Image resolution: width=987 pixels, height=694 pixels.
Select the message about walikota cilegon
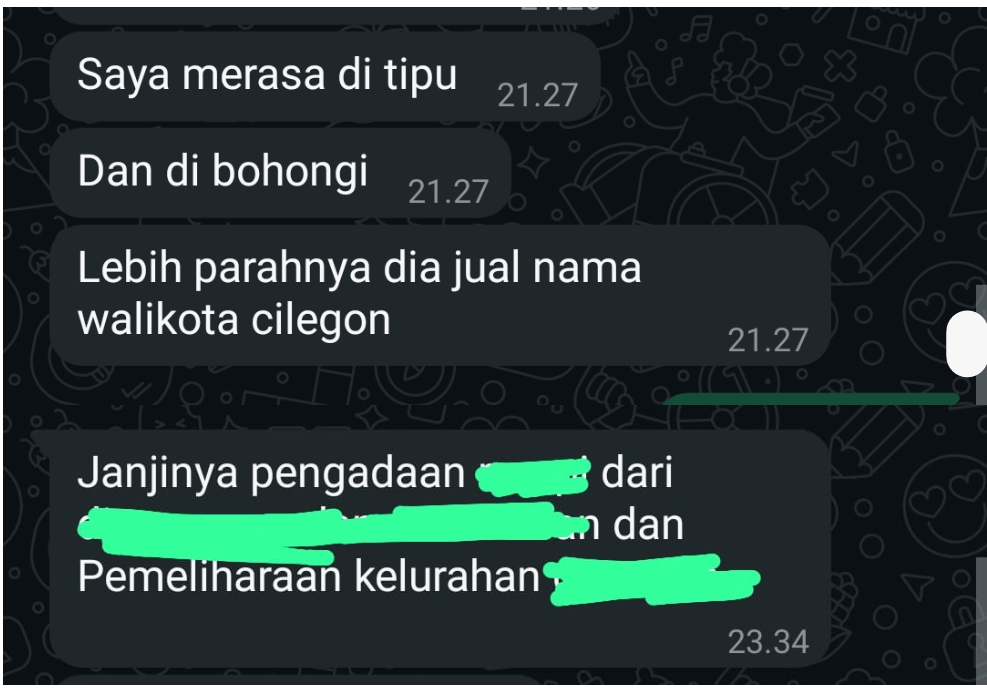440,296
